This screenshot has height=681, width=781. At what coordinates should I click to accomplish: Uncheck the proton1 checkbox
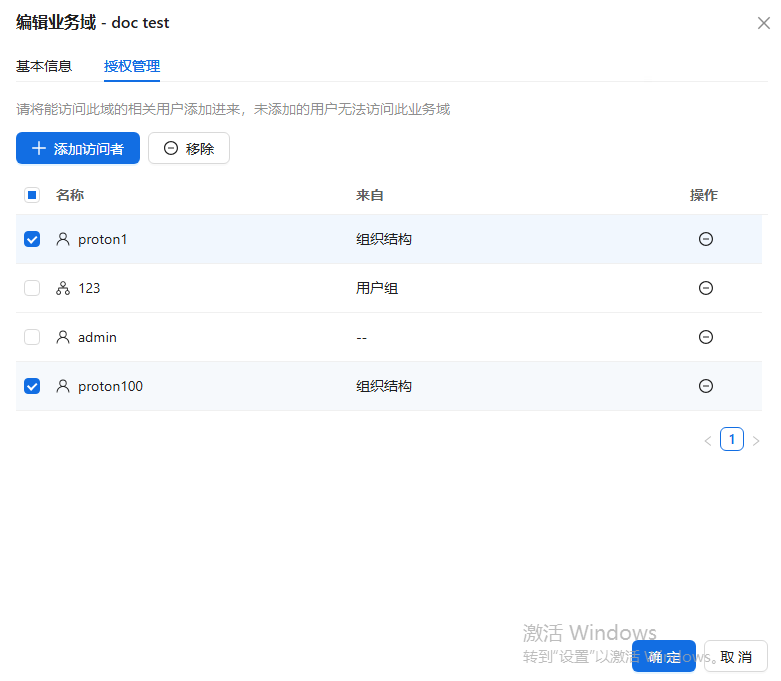tap(32, 239)
